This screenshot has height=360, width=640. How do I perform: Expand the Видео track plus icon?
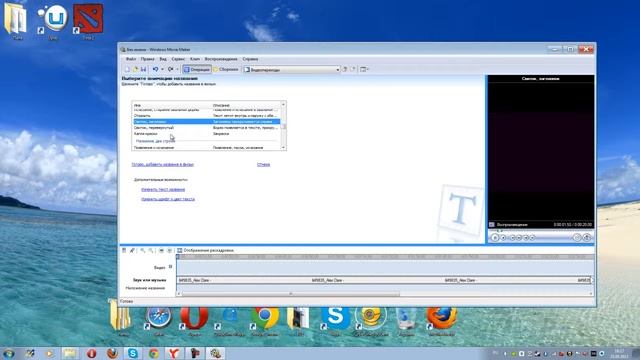pos(170,267)
